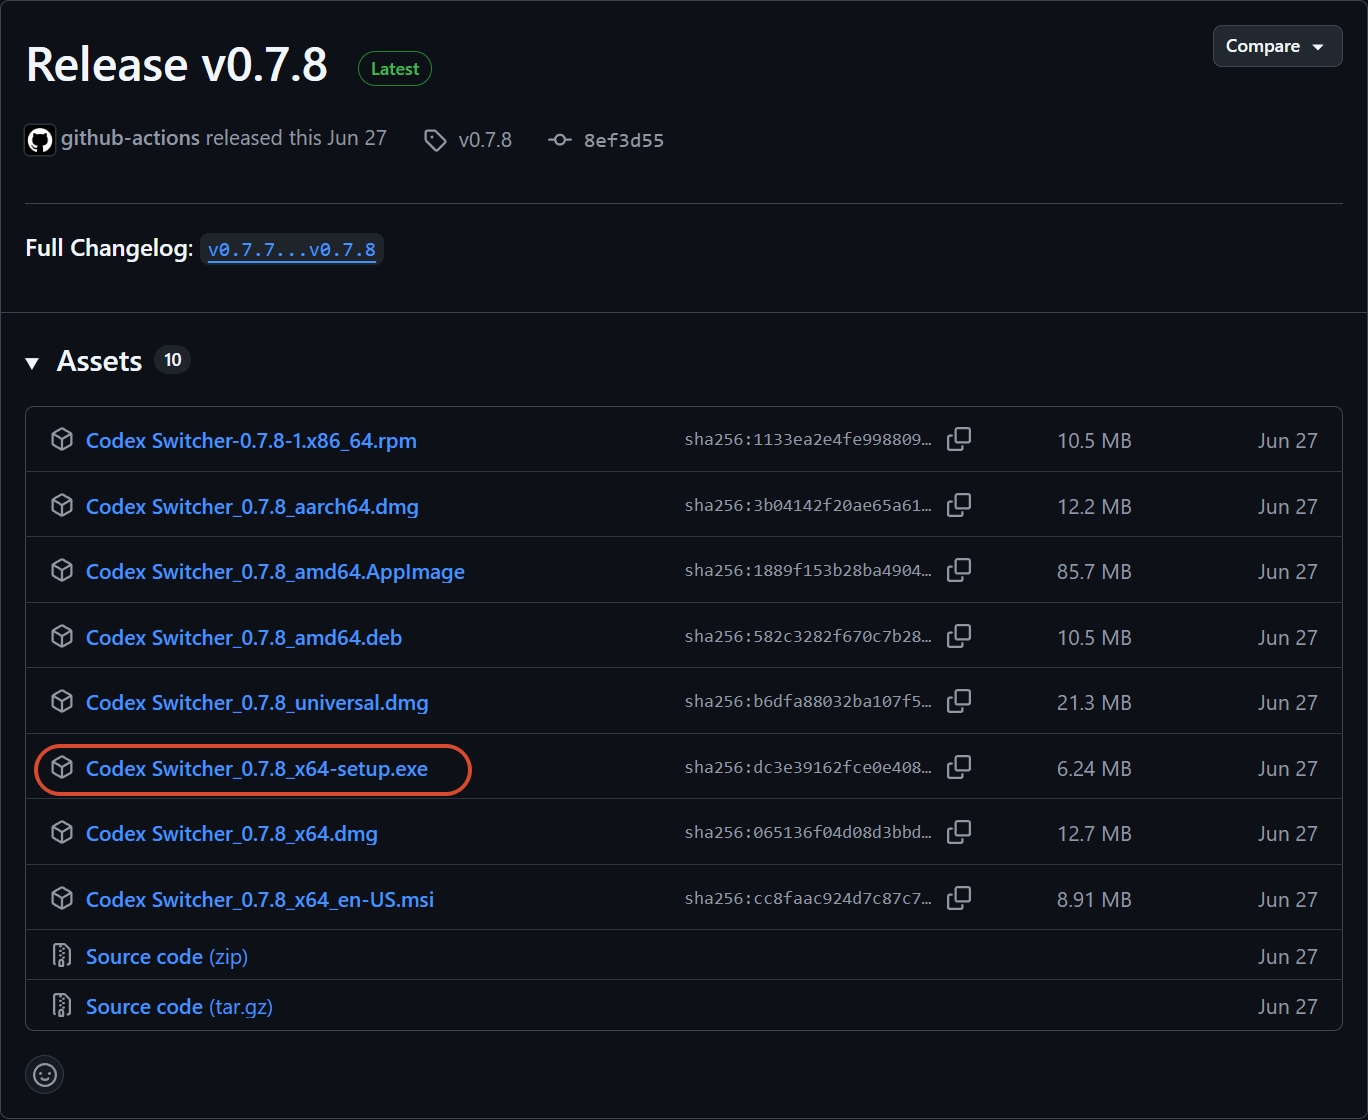Screen dimensions: 1368x1120
Task: Copy the sha256 hash for the x64_en-US.msi asset
Action: pyautogui.click(x=959, y=899)
